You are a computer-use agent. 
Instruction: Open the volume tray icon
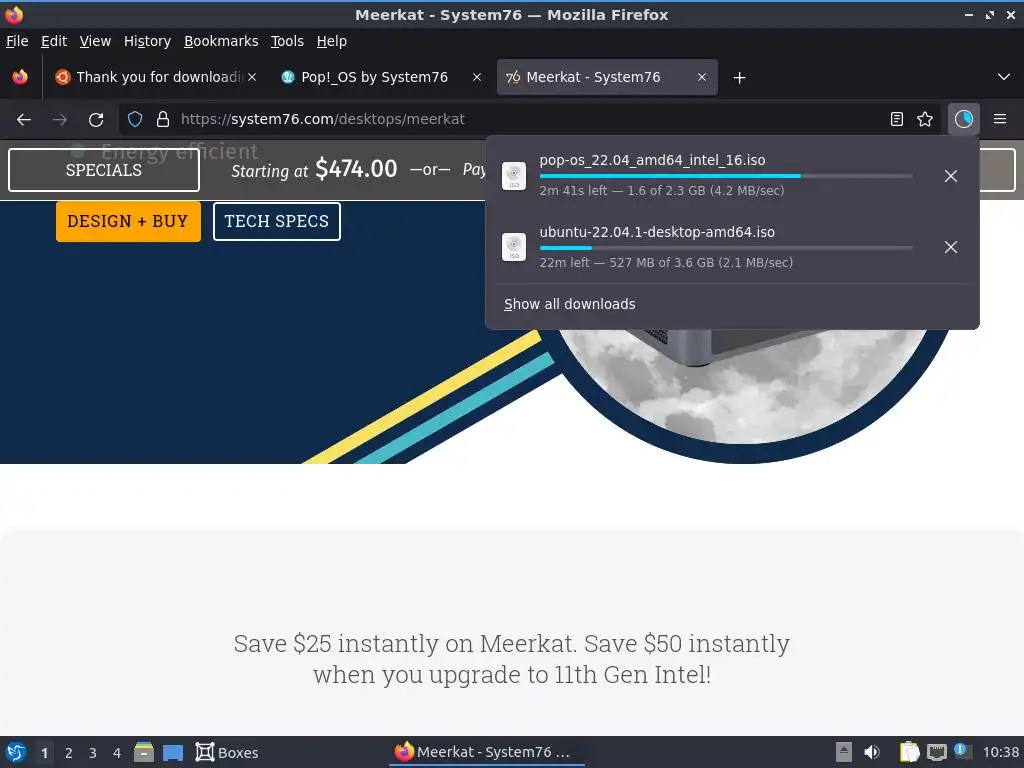(872, 752)
